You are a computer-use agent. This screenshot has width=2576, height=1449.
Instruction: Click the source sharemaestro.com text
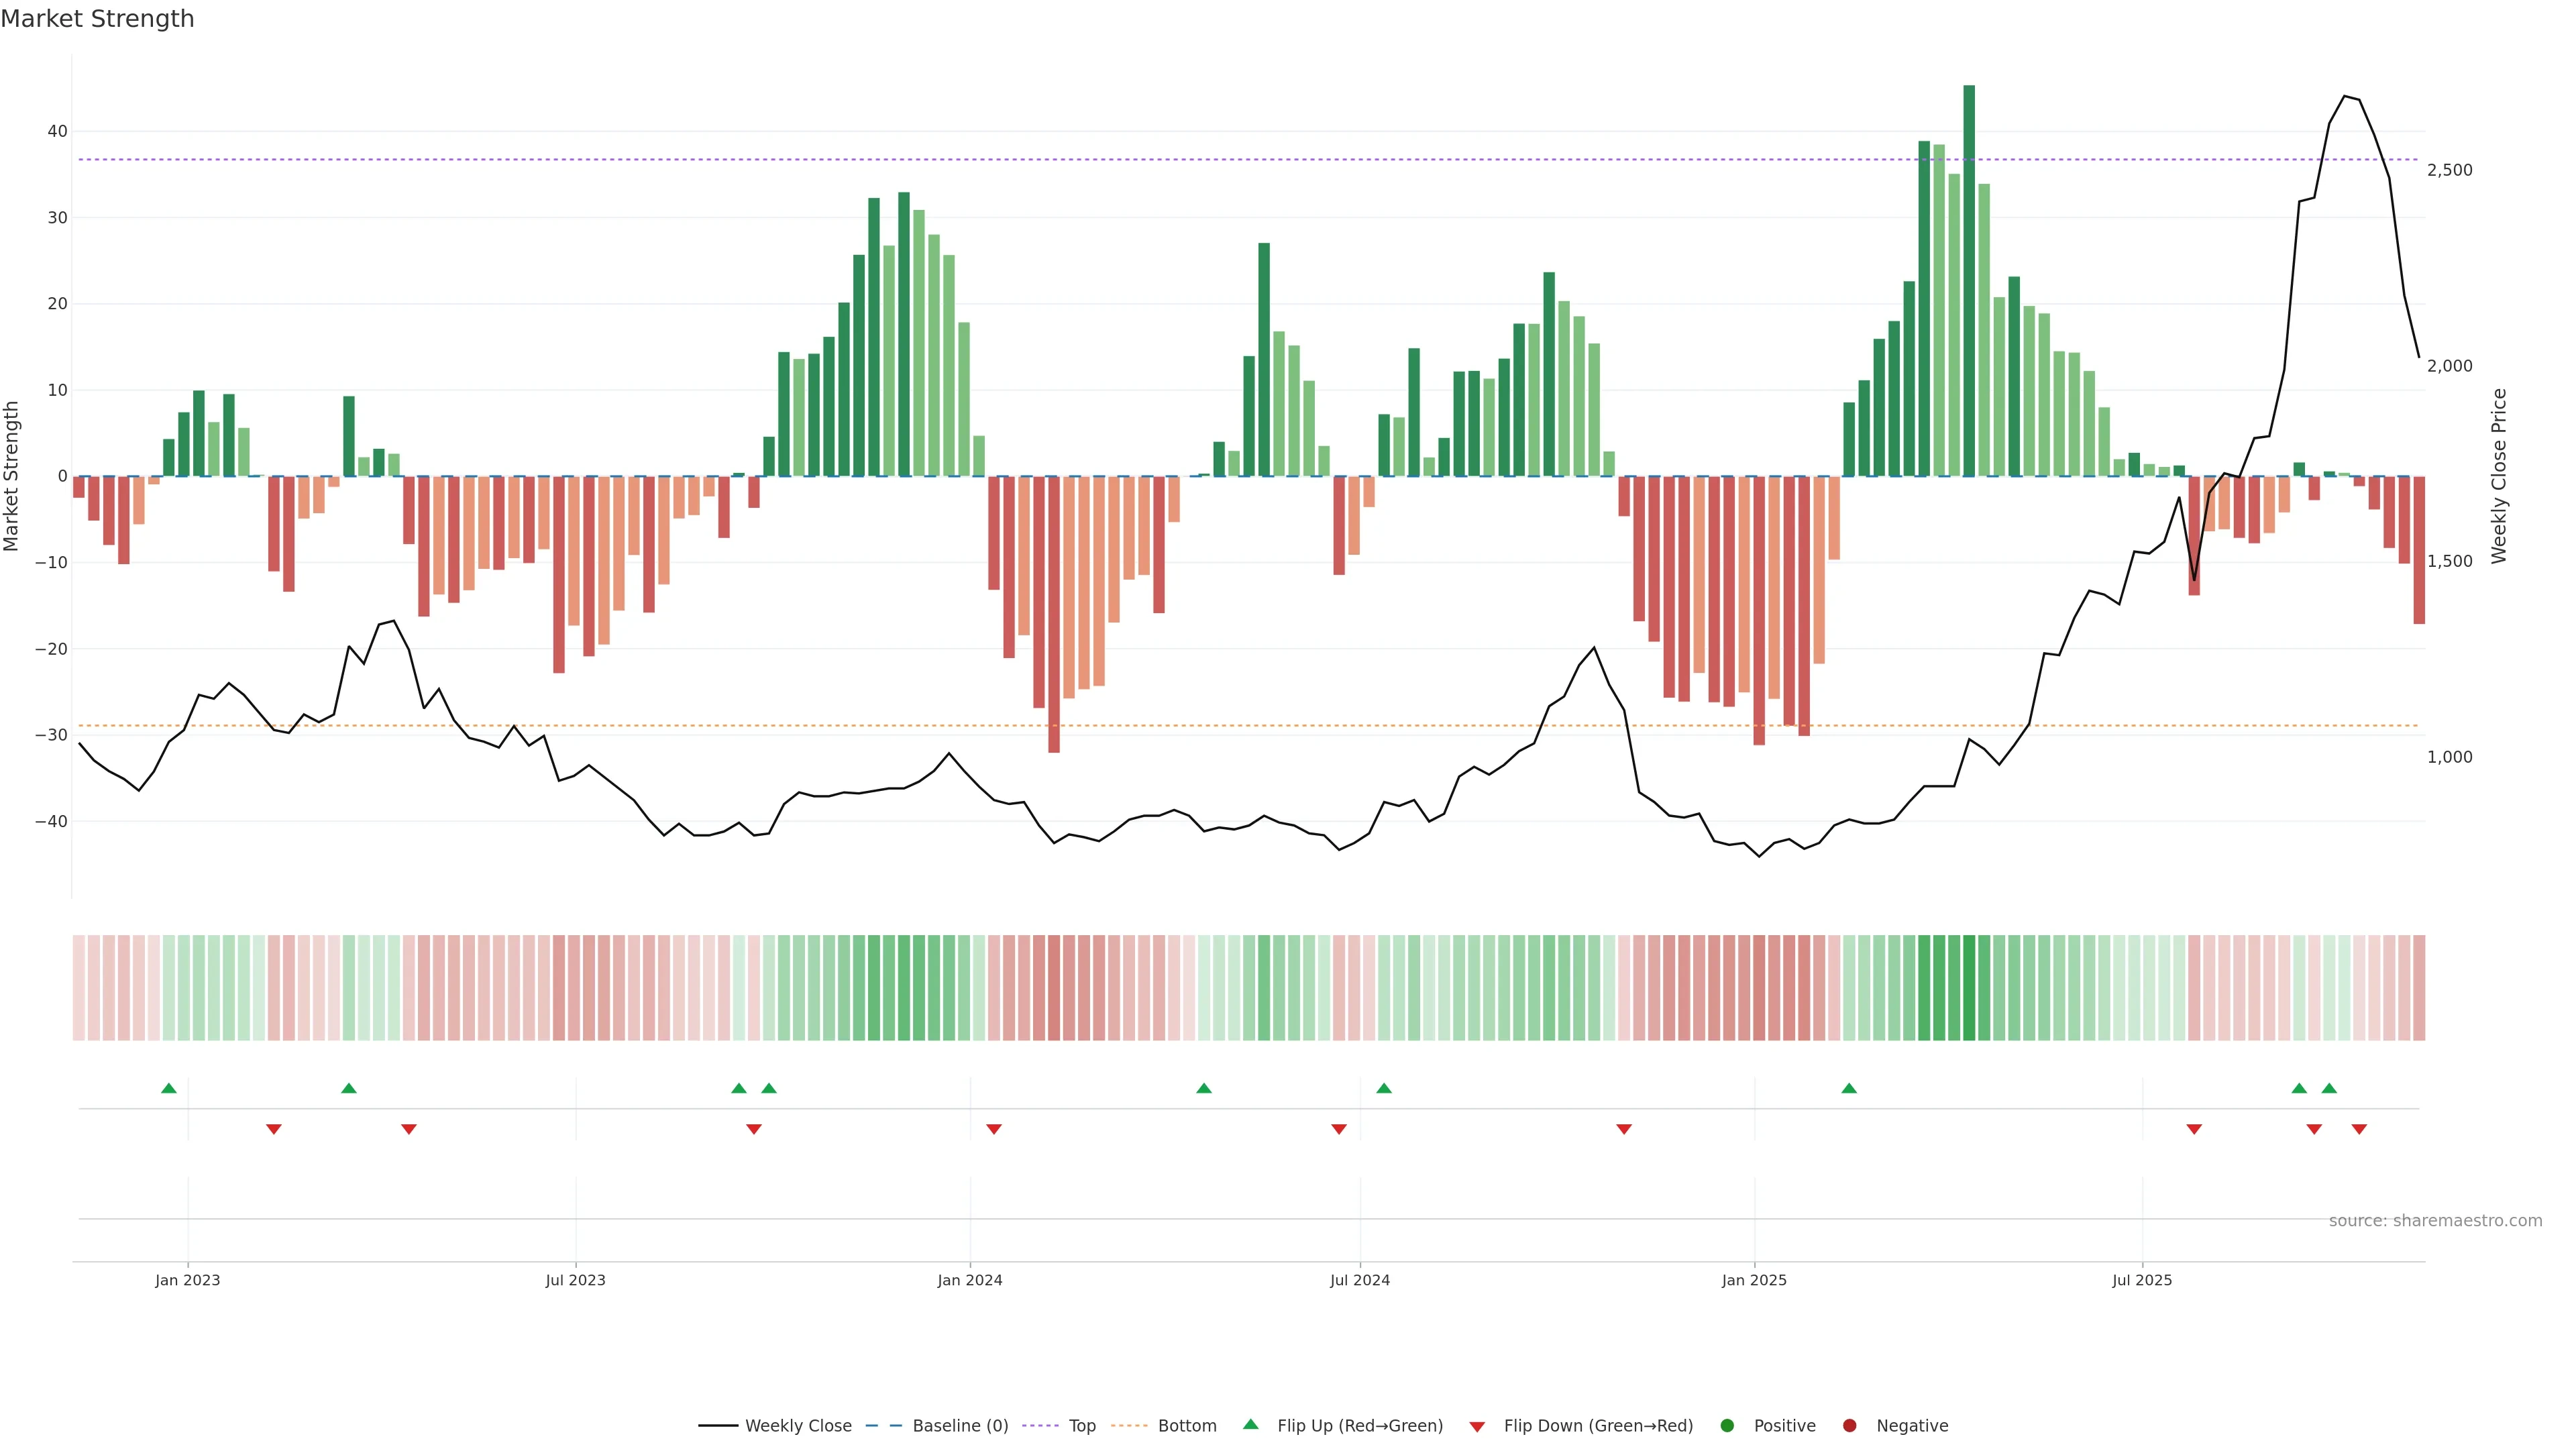2435,1221
